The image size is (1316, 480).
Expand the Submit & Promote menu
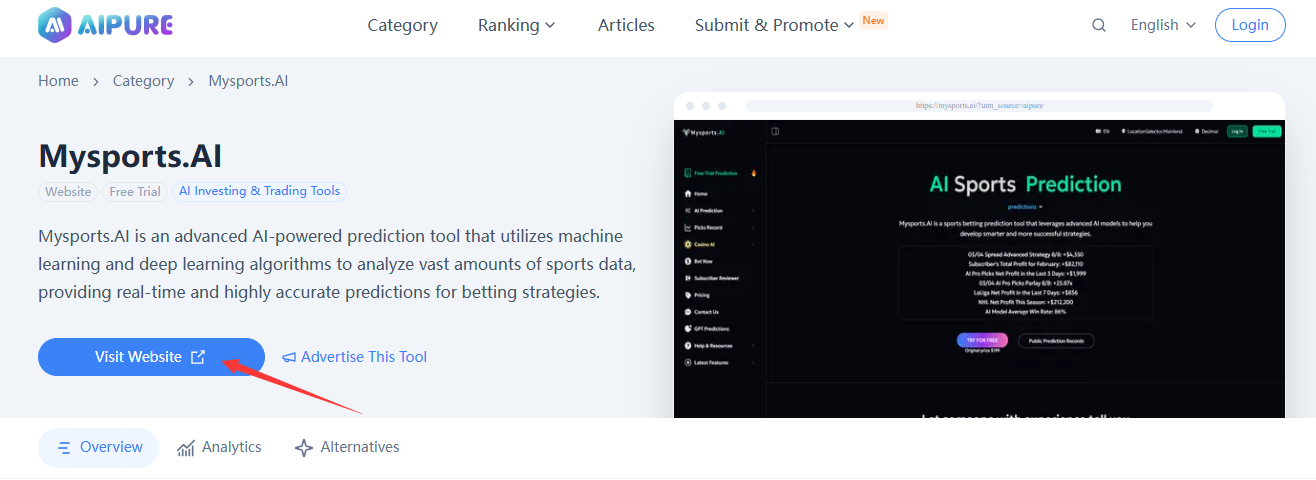coord(775,25)
